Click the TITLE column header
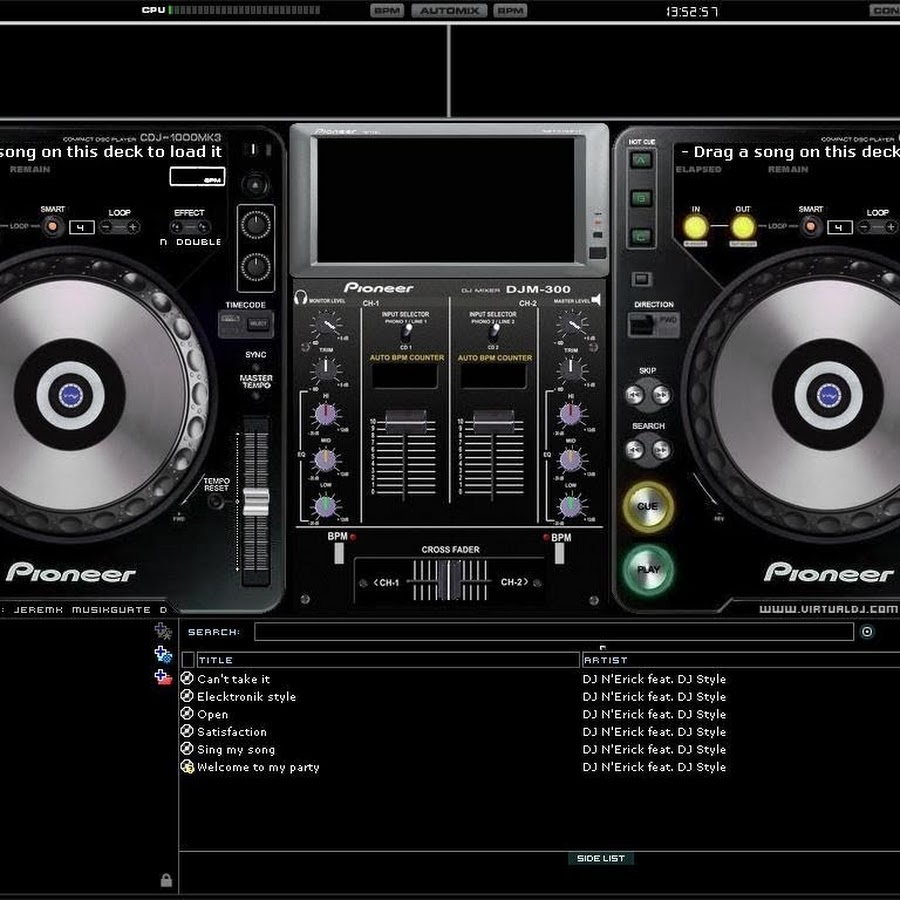 coord(387,660)
